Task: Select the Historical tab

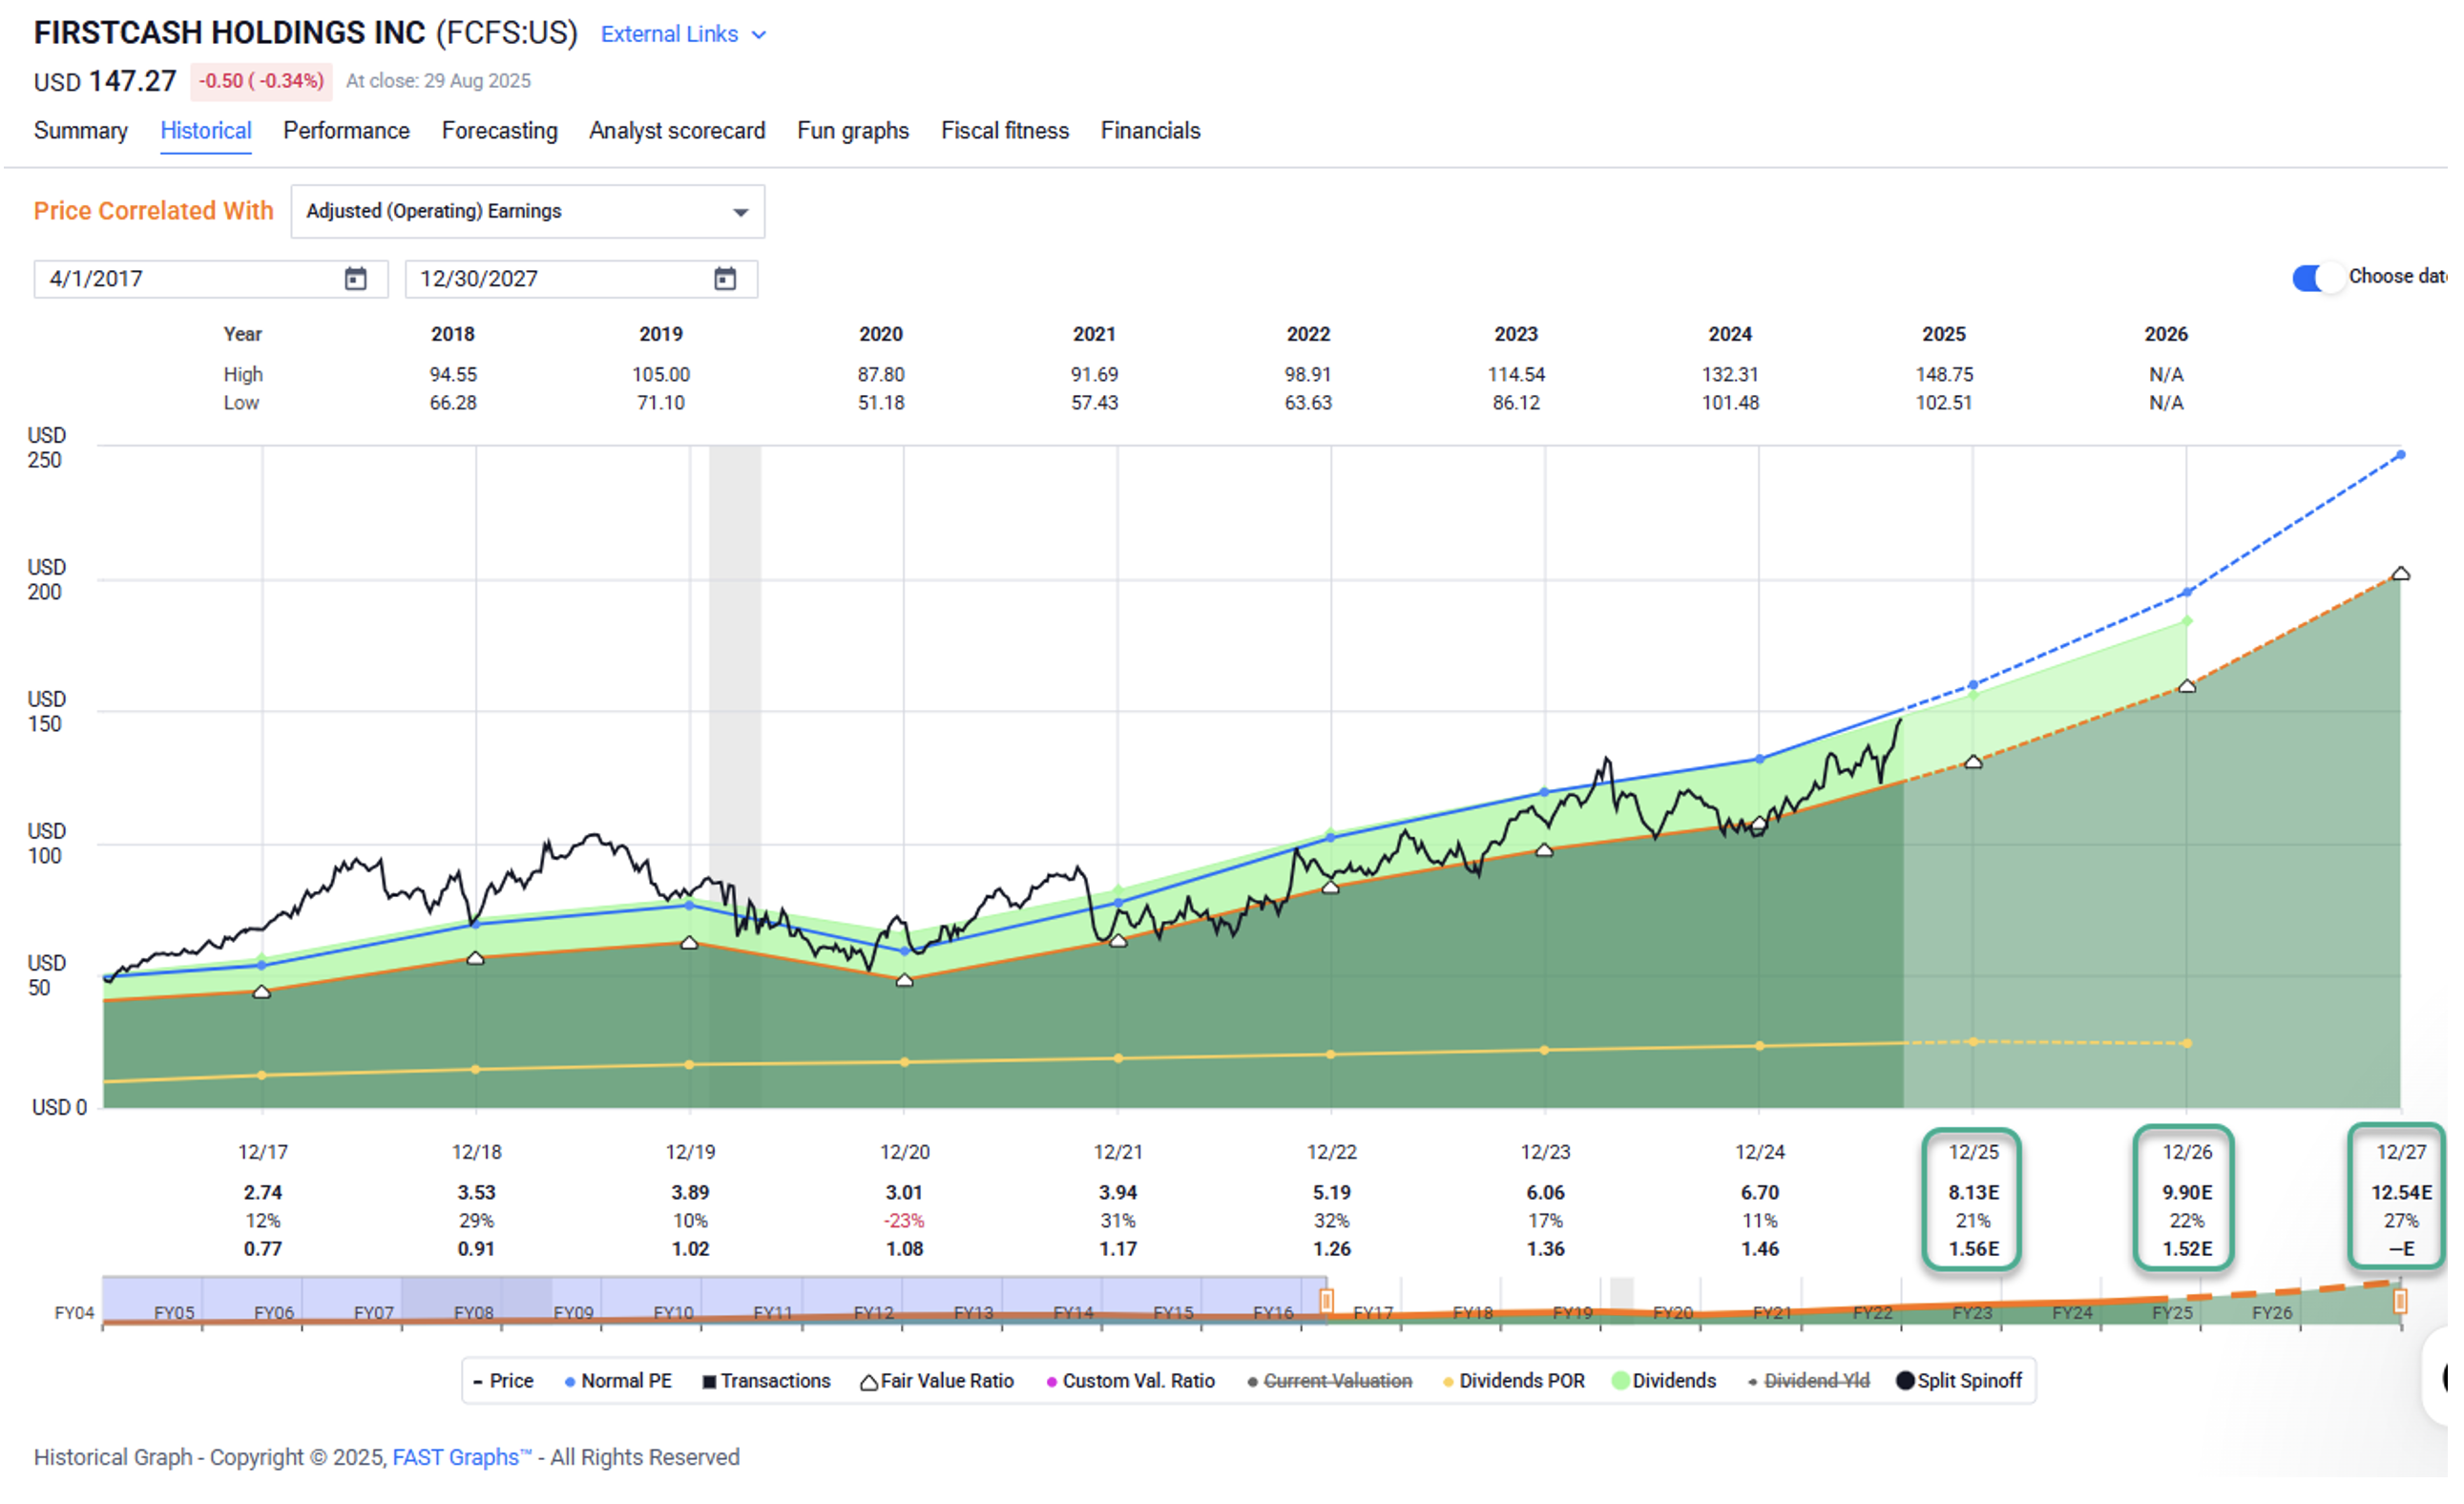Action: (207, 131)
